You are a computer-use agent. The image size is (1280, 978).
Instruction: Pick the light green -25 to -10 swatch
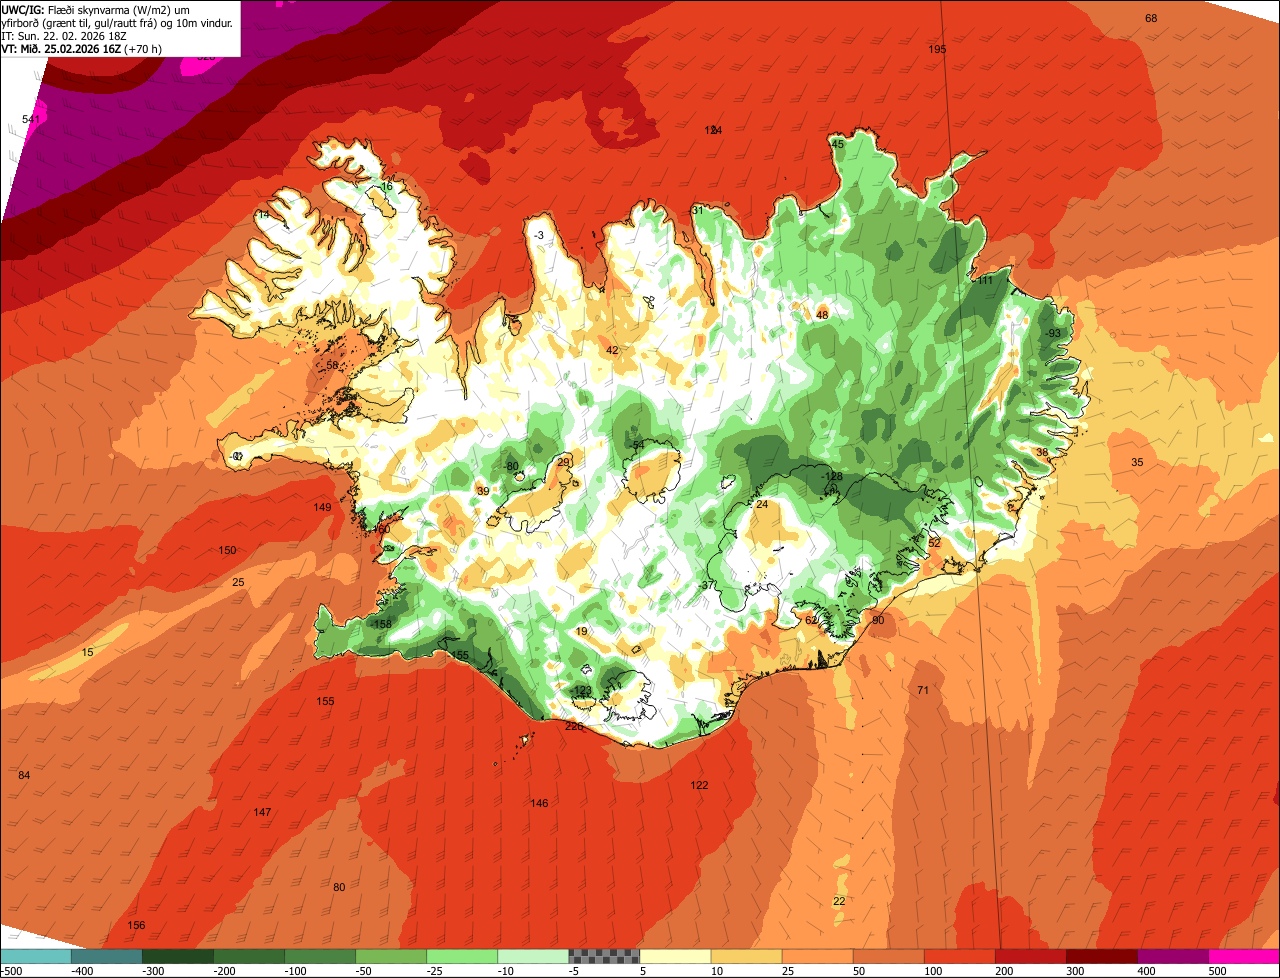(x=462, y=956)
